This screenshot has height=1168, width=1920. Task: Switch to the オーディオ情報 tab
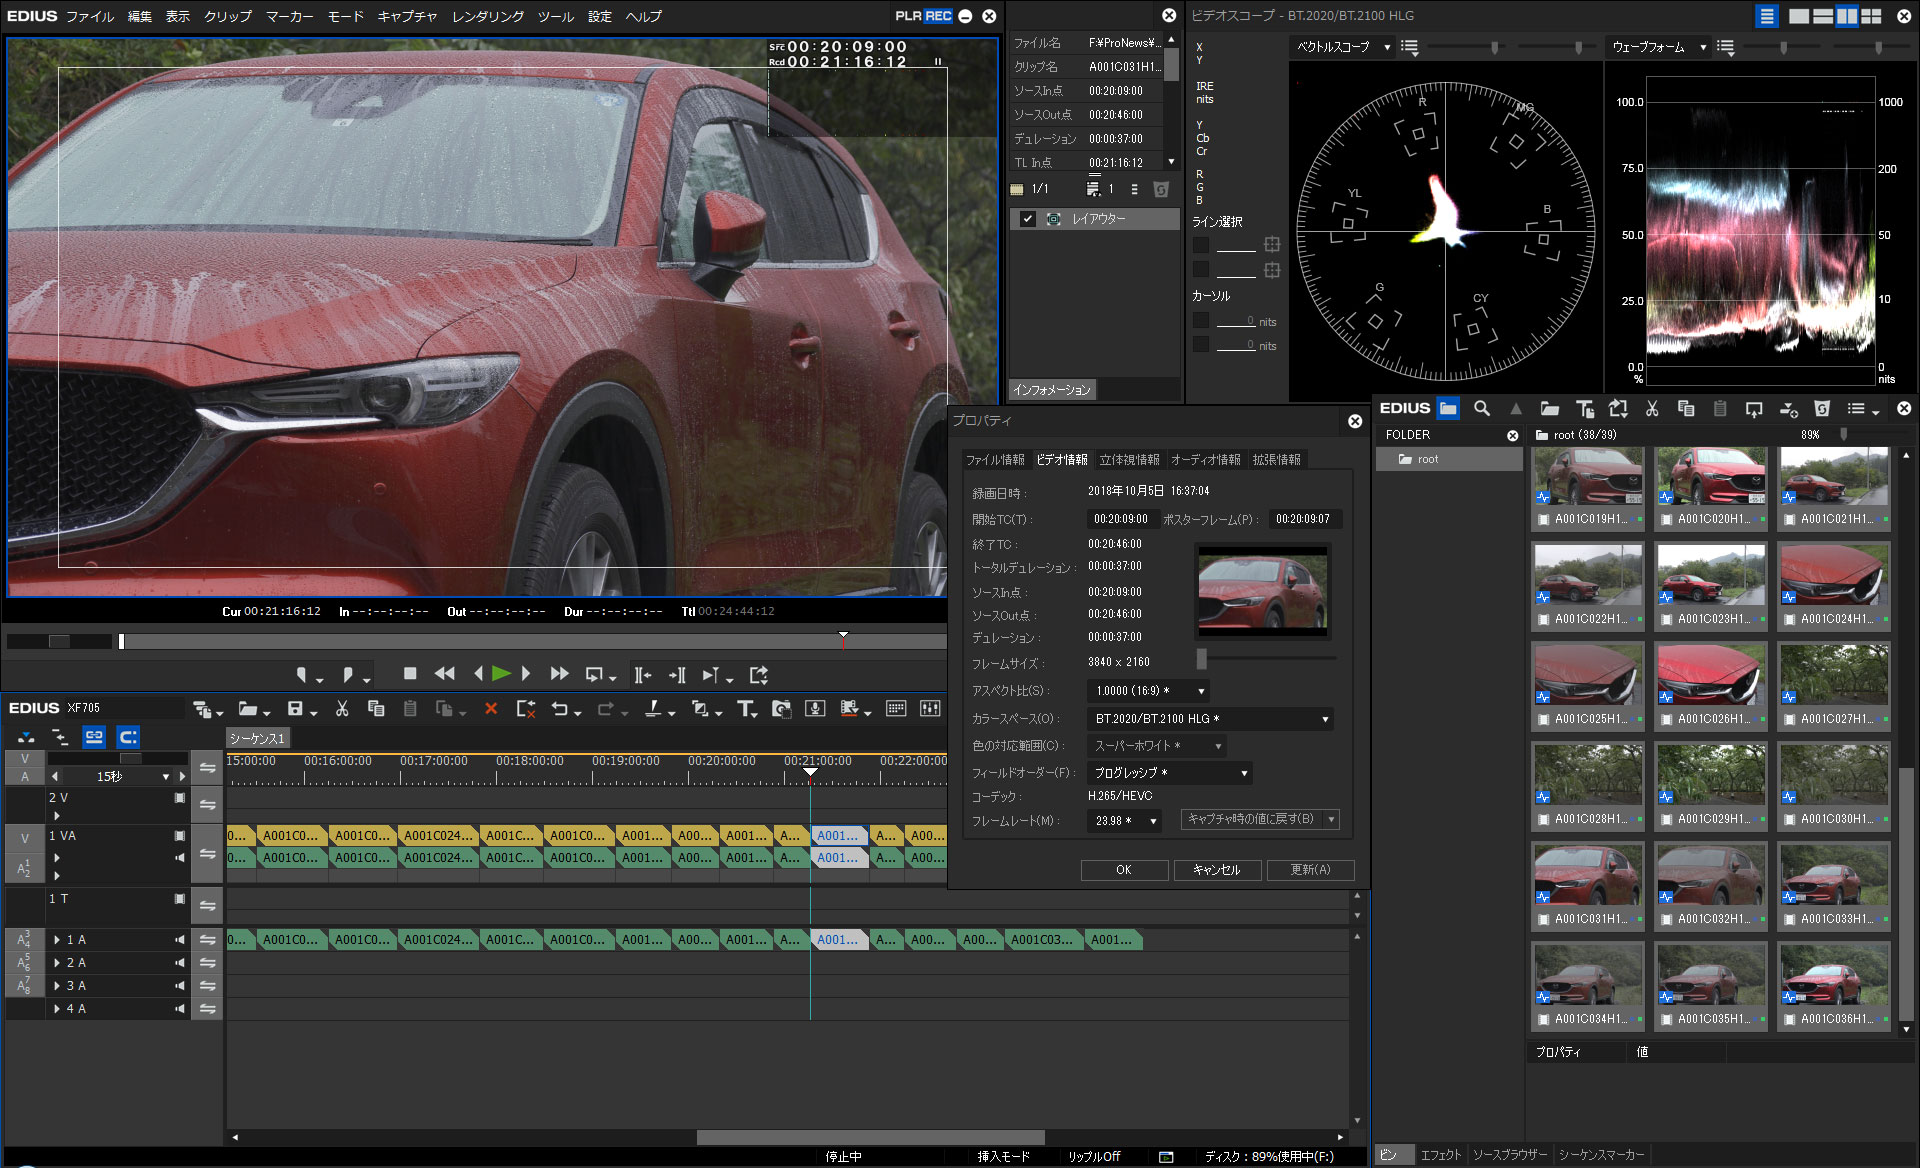(1205, 460)
